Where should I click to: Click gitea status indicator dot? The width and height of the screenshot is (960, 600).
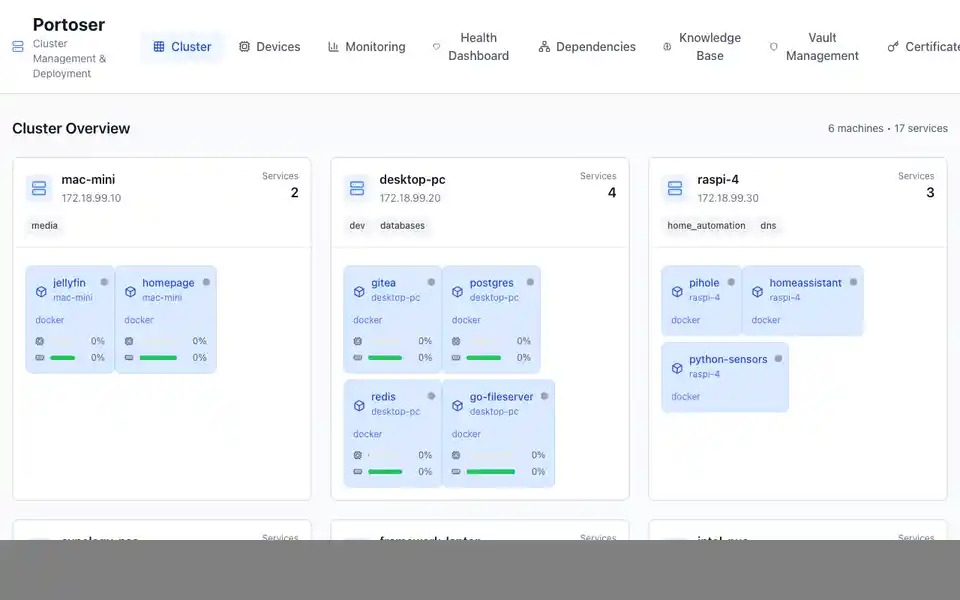point(431,282)
